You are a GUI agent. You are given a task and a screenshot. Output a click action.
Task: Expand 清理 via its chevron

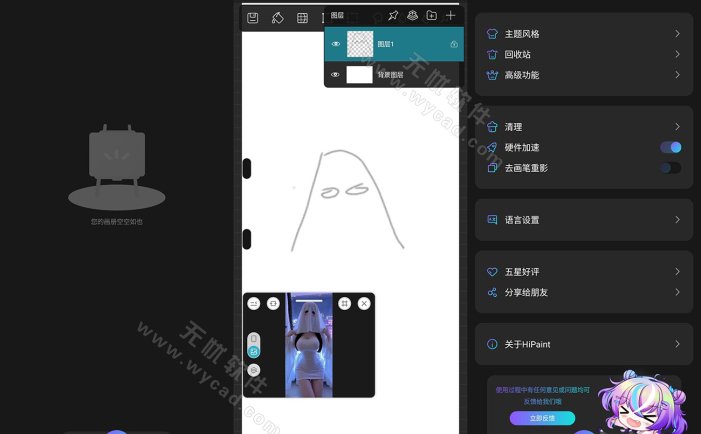677,126
